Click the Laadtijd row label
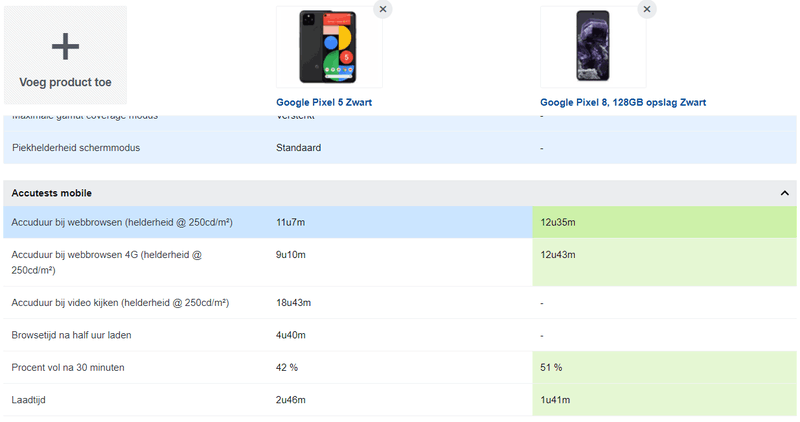This screenshot has width=800, height=422. pyautogui.click(x=30, y=399)
